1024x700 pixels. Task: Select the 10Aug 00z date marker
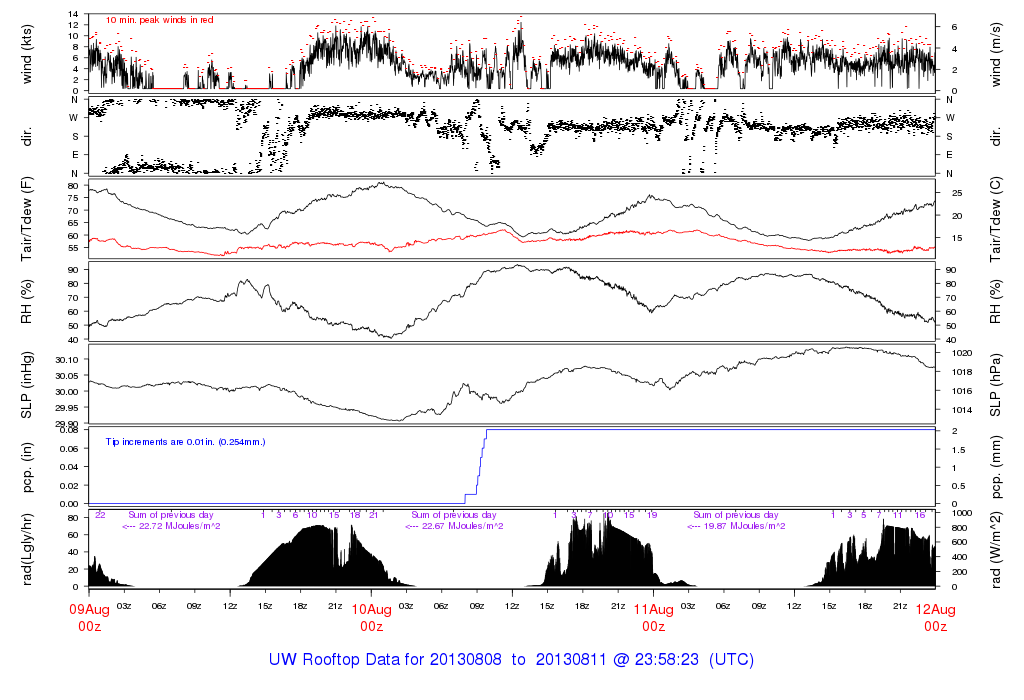coord(371,617)
